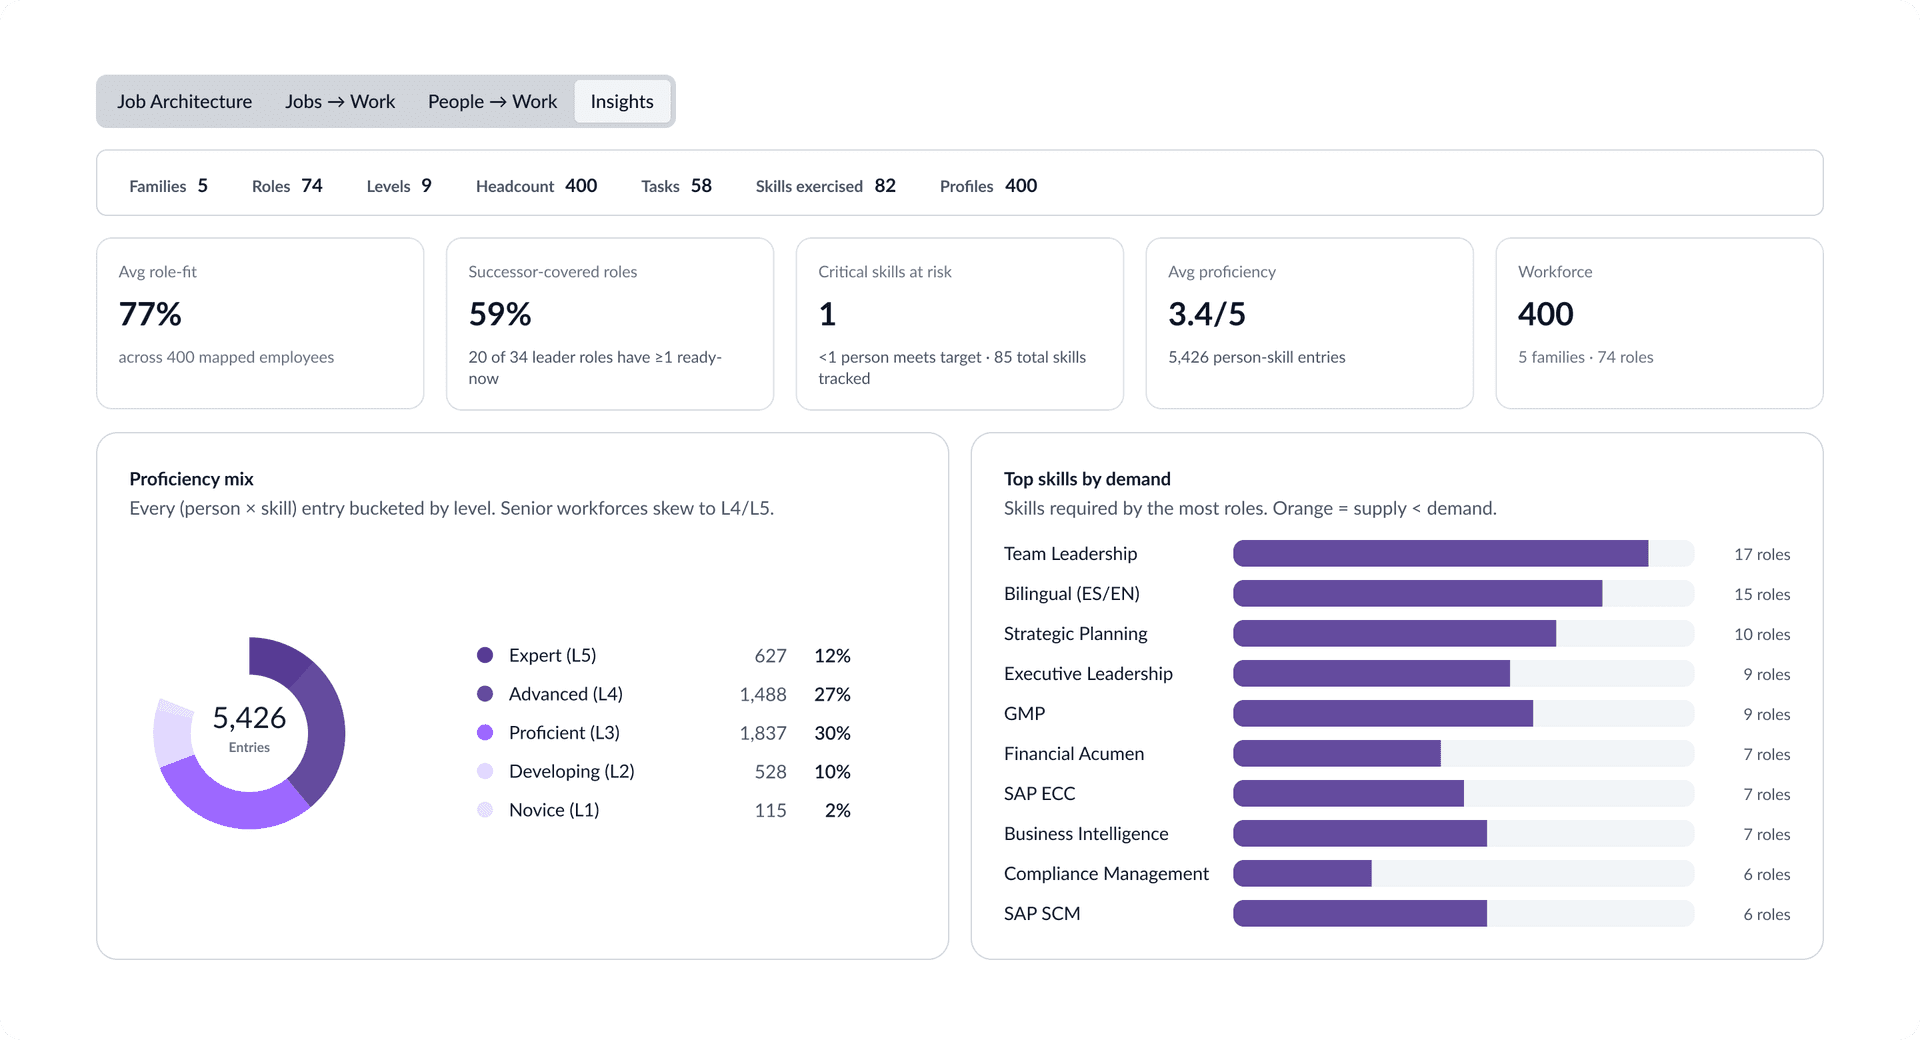The image size is (1920, 1040).
Task: Click the SAP SCM skill label
Action: click(1042, 914)
